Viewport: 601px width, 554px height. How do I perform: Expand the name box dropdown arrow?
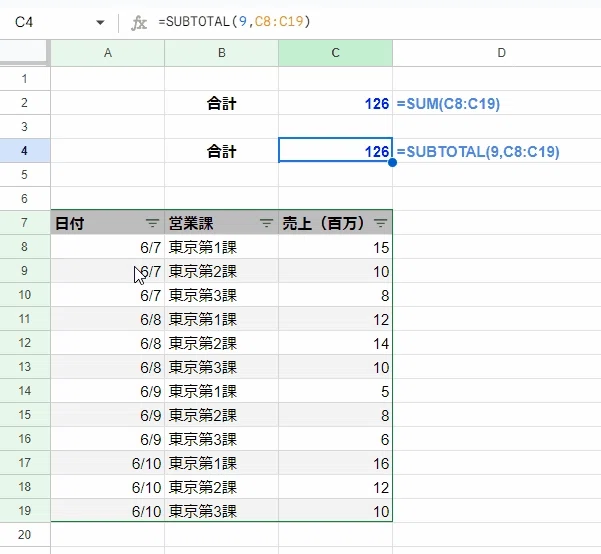click(x=100, y=23)
